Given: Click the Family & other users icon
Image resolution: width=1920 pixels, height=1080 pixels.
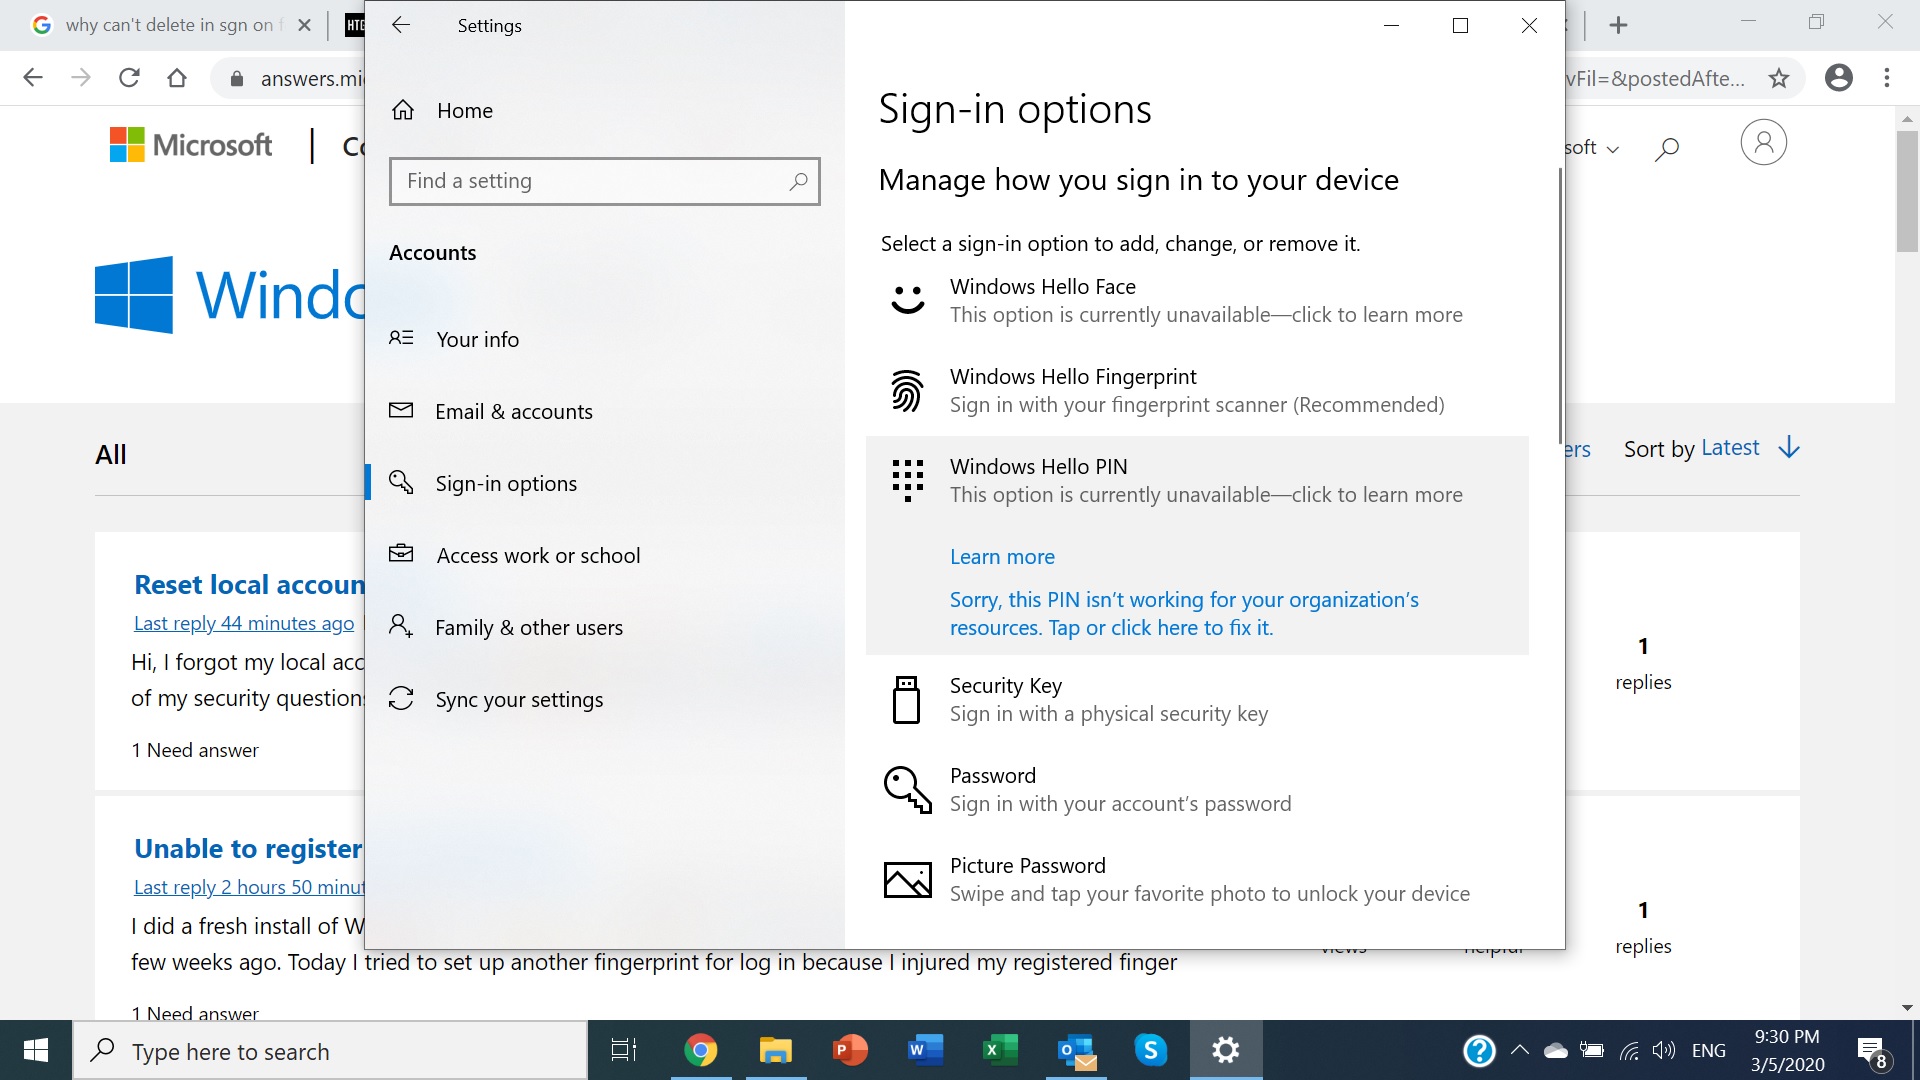Looking at the screenshot, I should (401, 626).
